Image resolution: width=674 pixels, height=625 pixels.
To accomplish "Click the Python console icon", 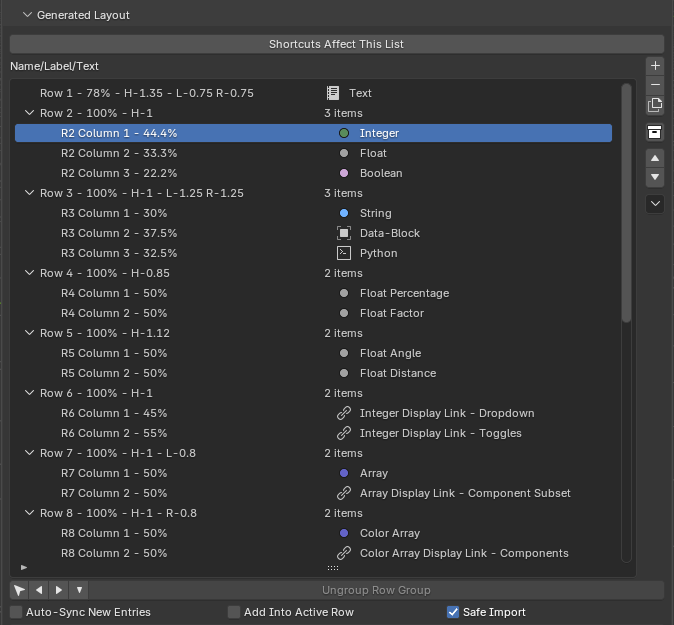I will [344, 253].
